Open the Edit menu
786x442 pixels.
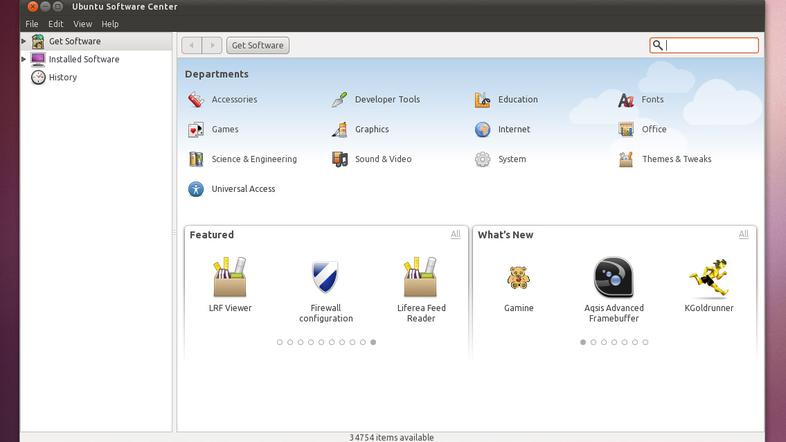coord(56,24)
